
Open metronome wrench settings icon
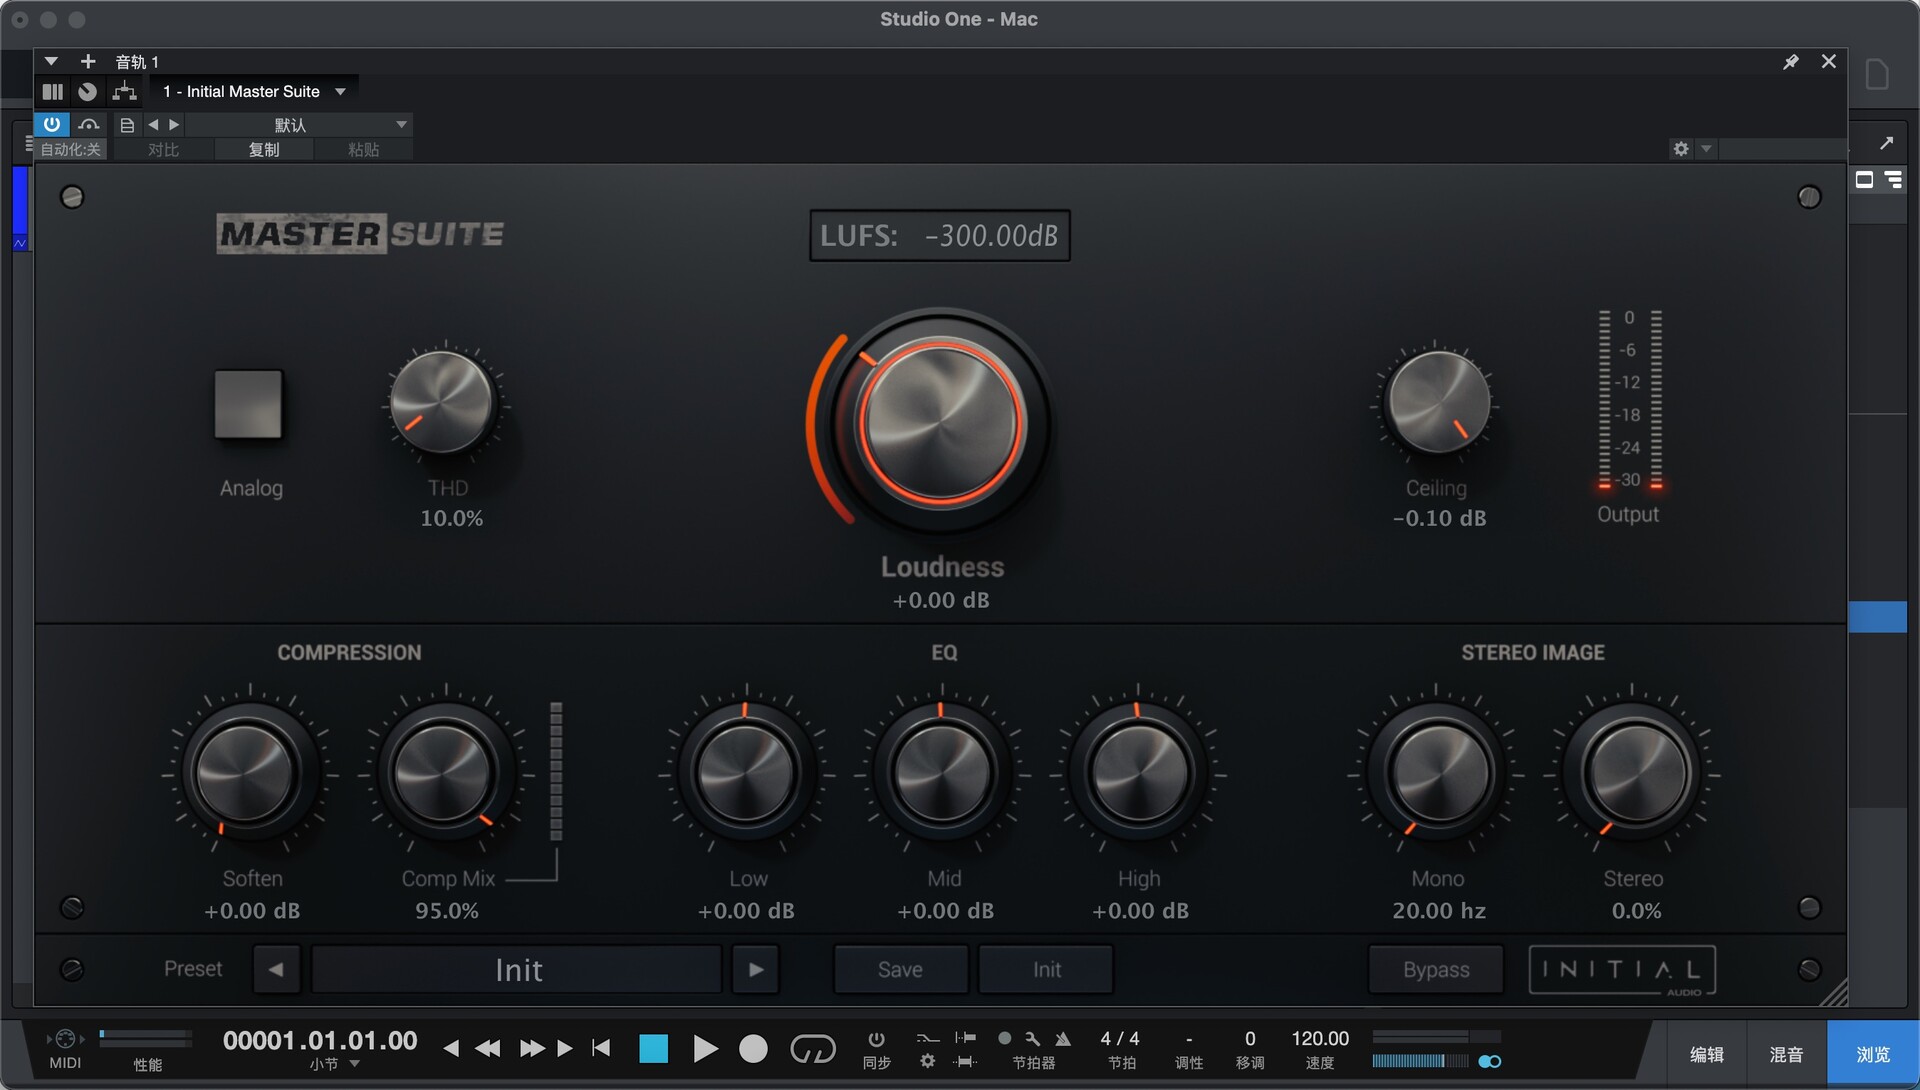1033,1039
